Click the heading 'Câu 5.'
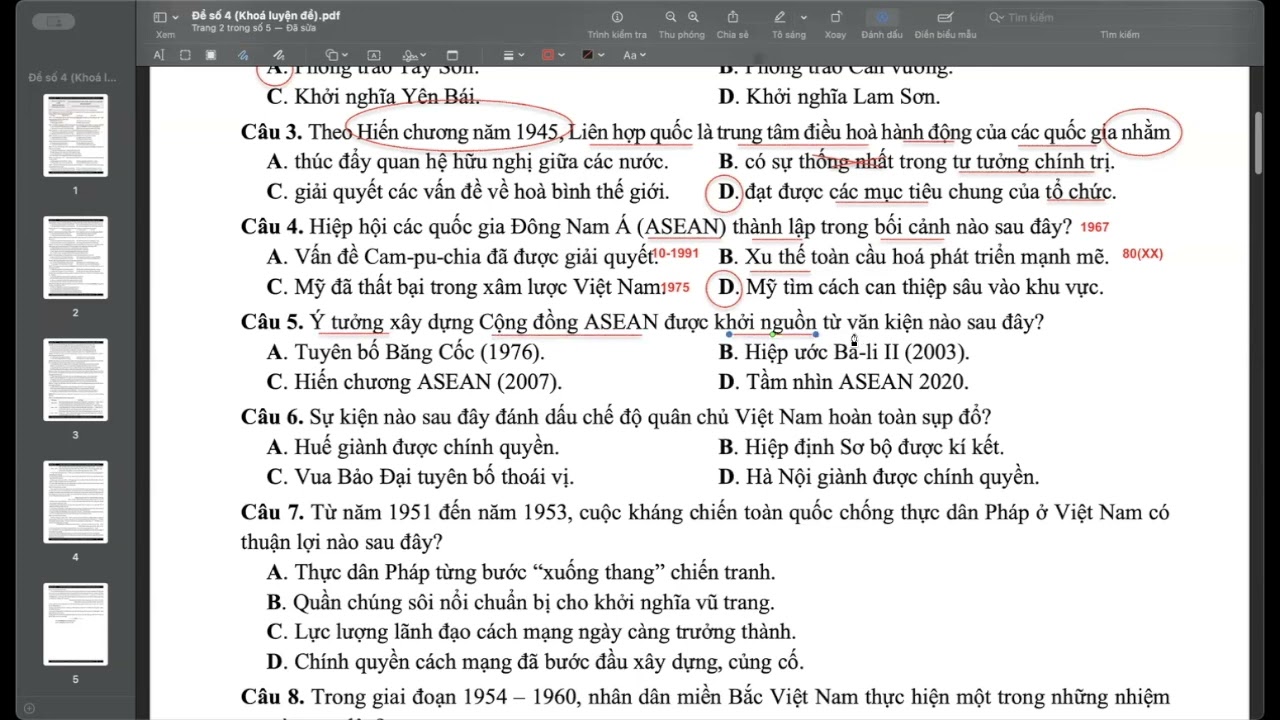Viewport: 1280px width, 720px height. [x=272, y=322]
